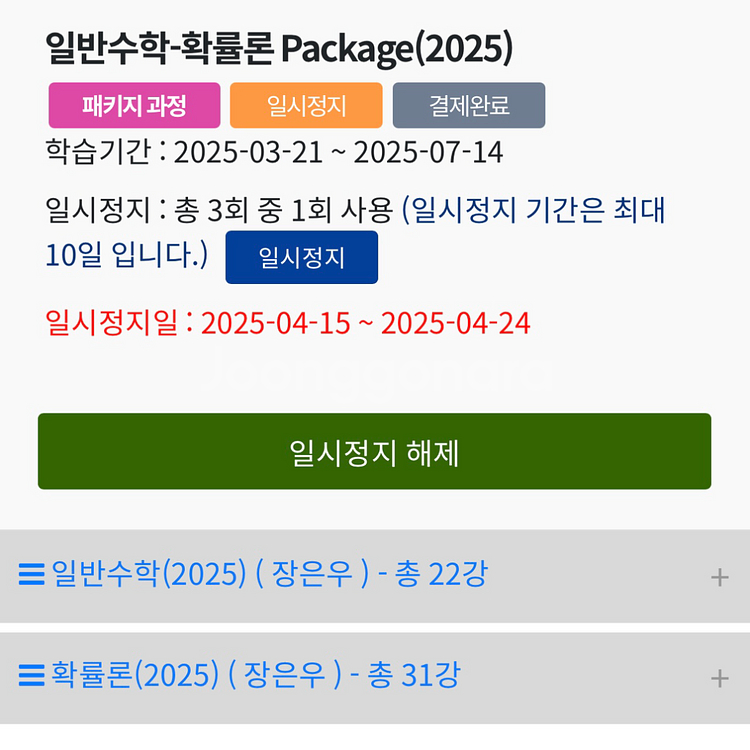Click the 총 3회 중 1회 사용 text
This screenshot has width=750, height=750.
pyautogui.click(x=284, y=211)
